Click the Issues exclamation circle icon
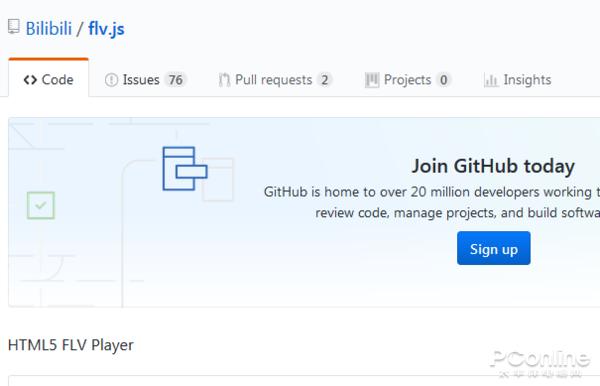Image resolution: width=600 pixels, height=386 pixels. pos(111,80)
